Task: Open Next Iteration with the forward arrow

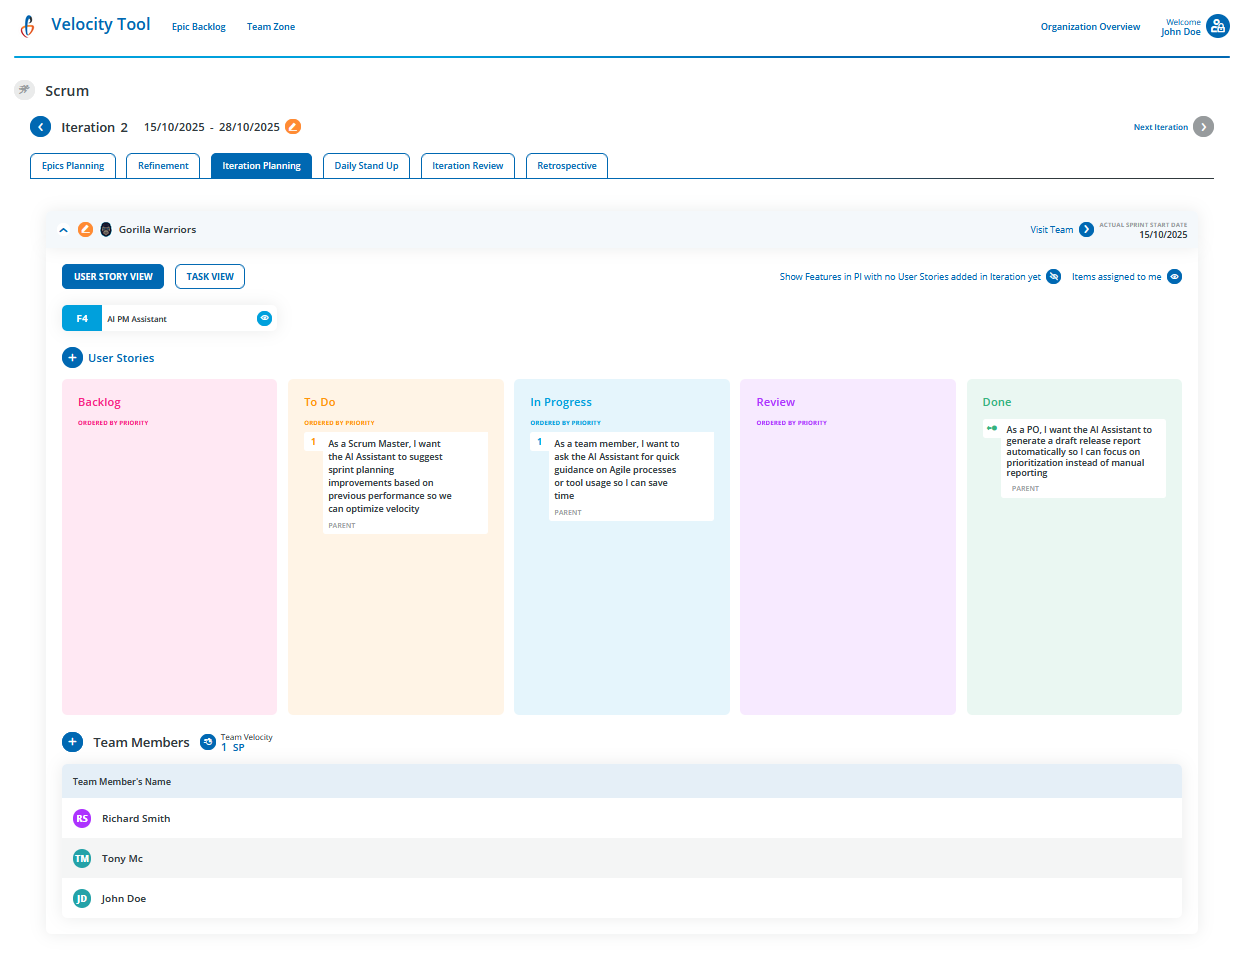Action: (x=1203, y=127)
